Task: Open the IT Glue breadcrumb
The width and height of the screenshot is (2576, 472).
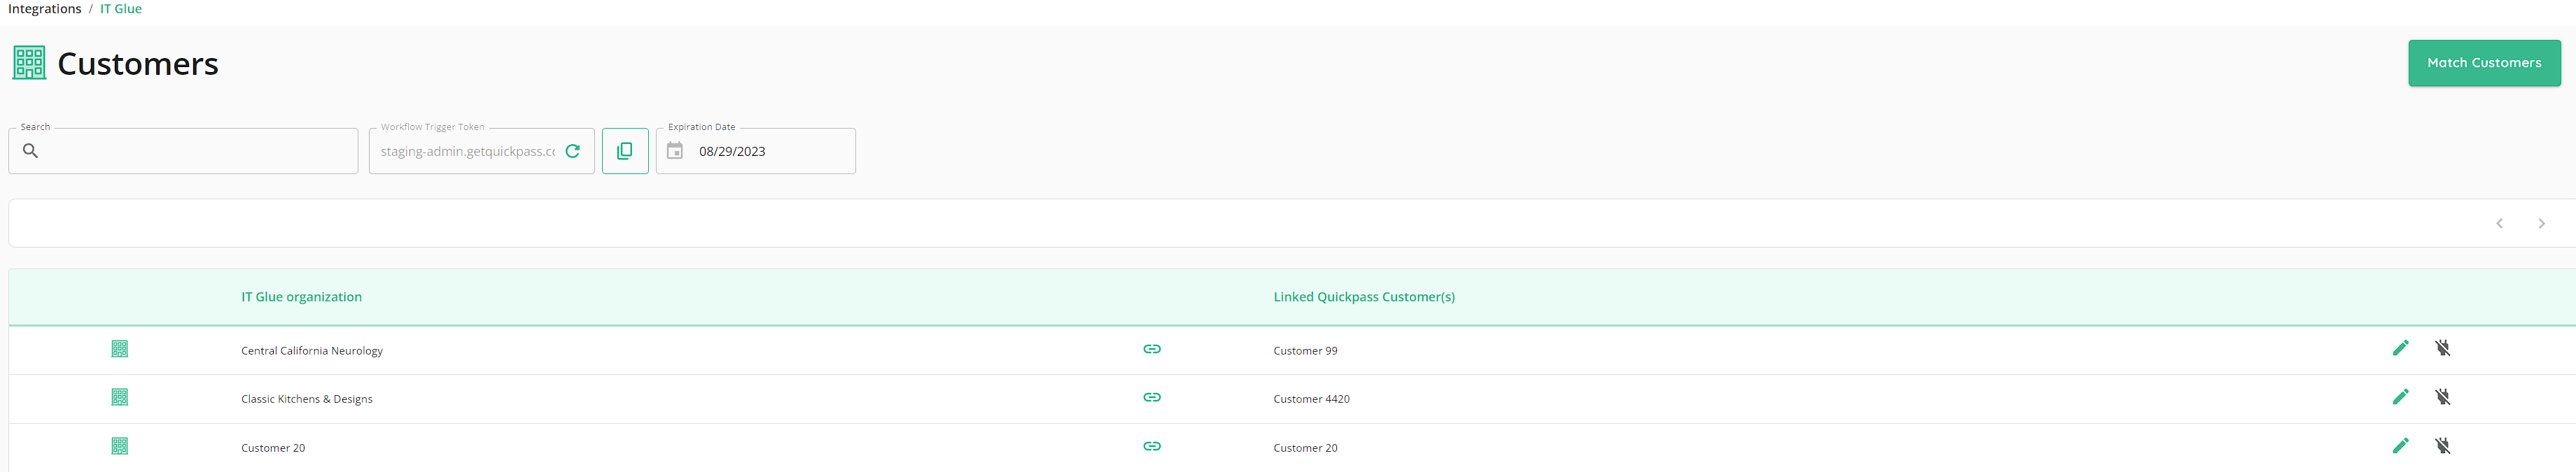Action: click(x=121, y=9)
